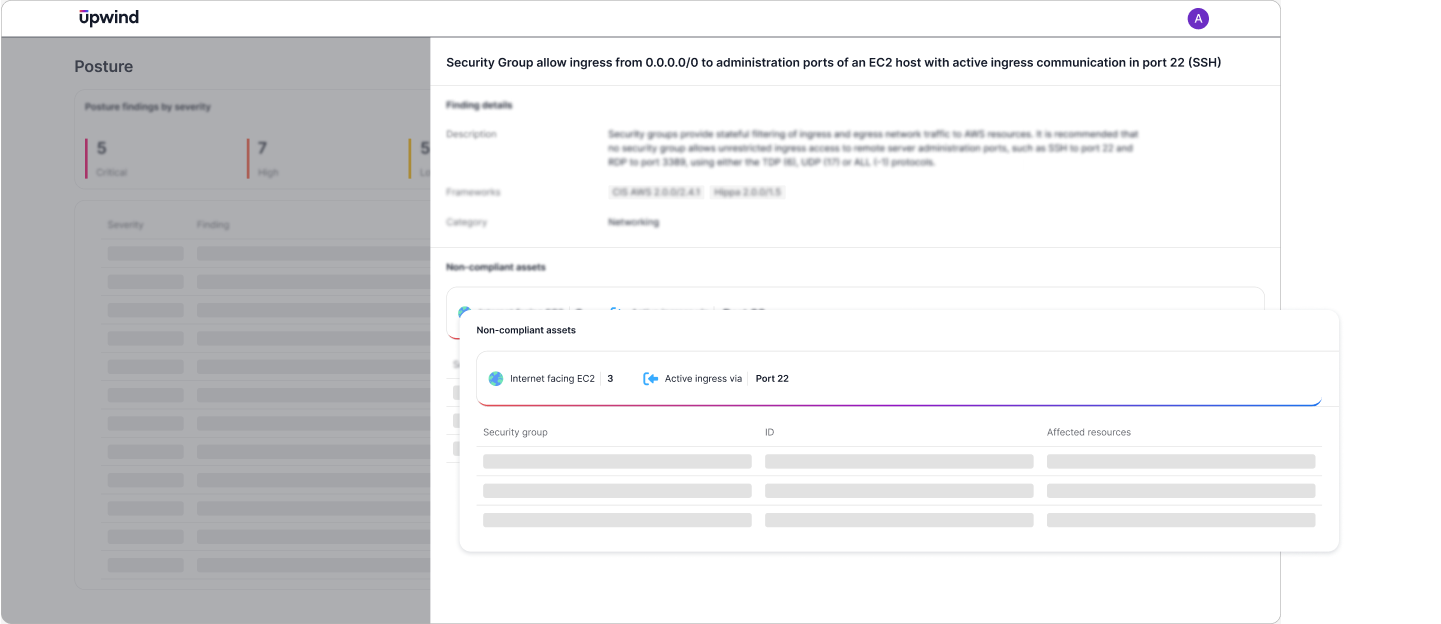This screenshot has height=624, width=1441.
Task: Click the Port 22 label
Action: pos(772,378)
